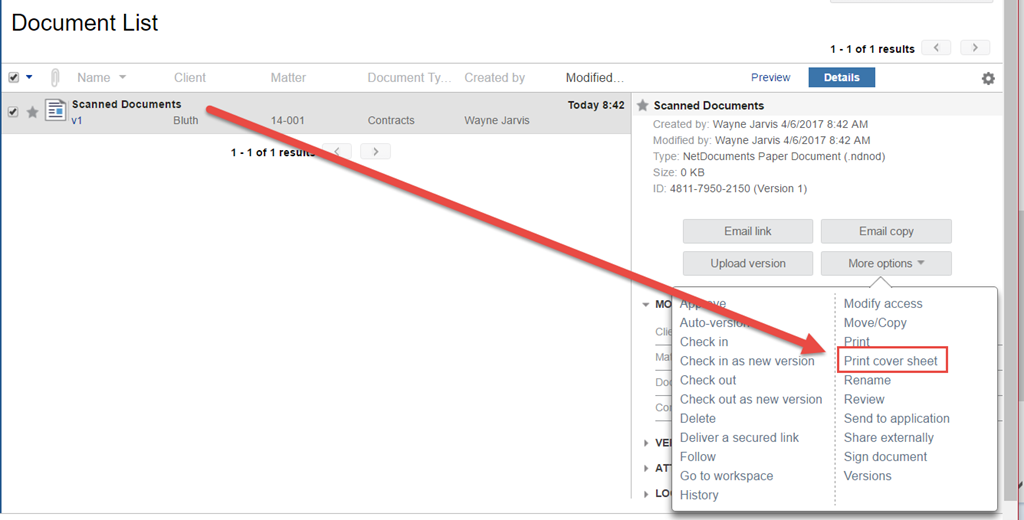Click the Email link button
Viewport: 1024px width, 520px height.
(x=748, y=231)
